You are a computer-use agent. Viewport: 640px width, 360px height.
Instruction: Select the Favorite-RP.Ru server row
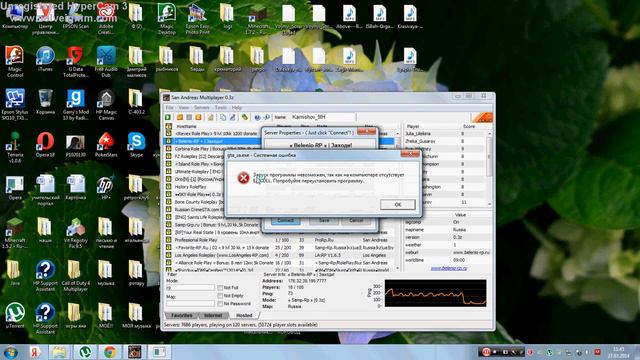tap(279, 248)
